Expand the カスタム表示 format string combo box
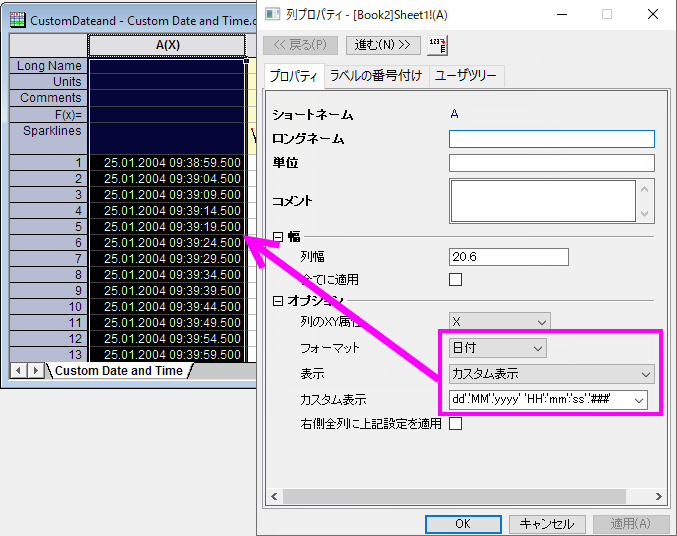The height and width of the screenshot is (536, 677). [x=639, y=400]
